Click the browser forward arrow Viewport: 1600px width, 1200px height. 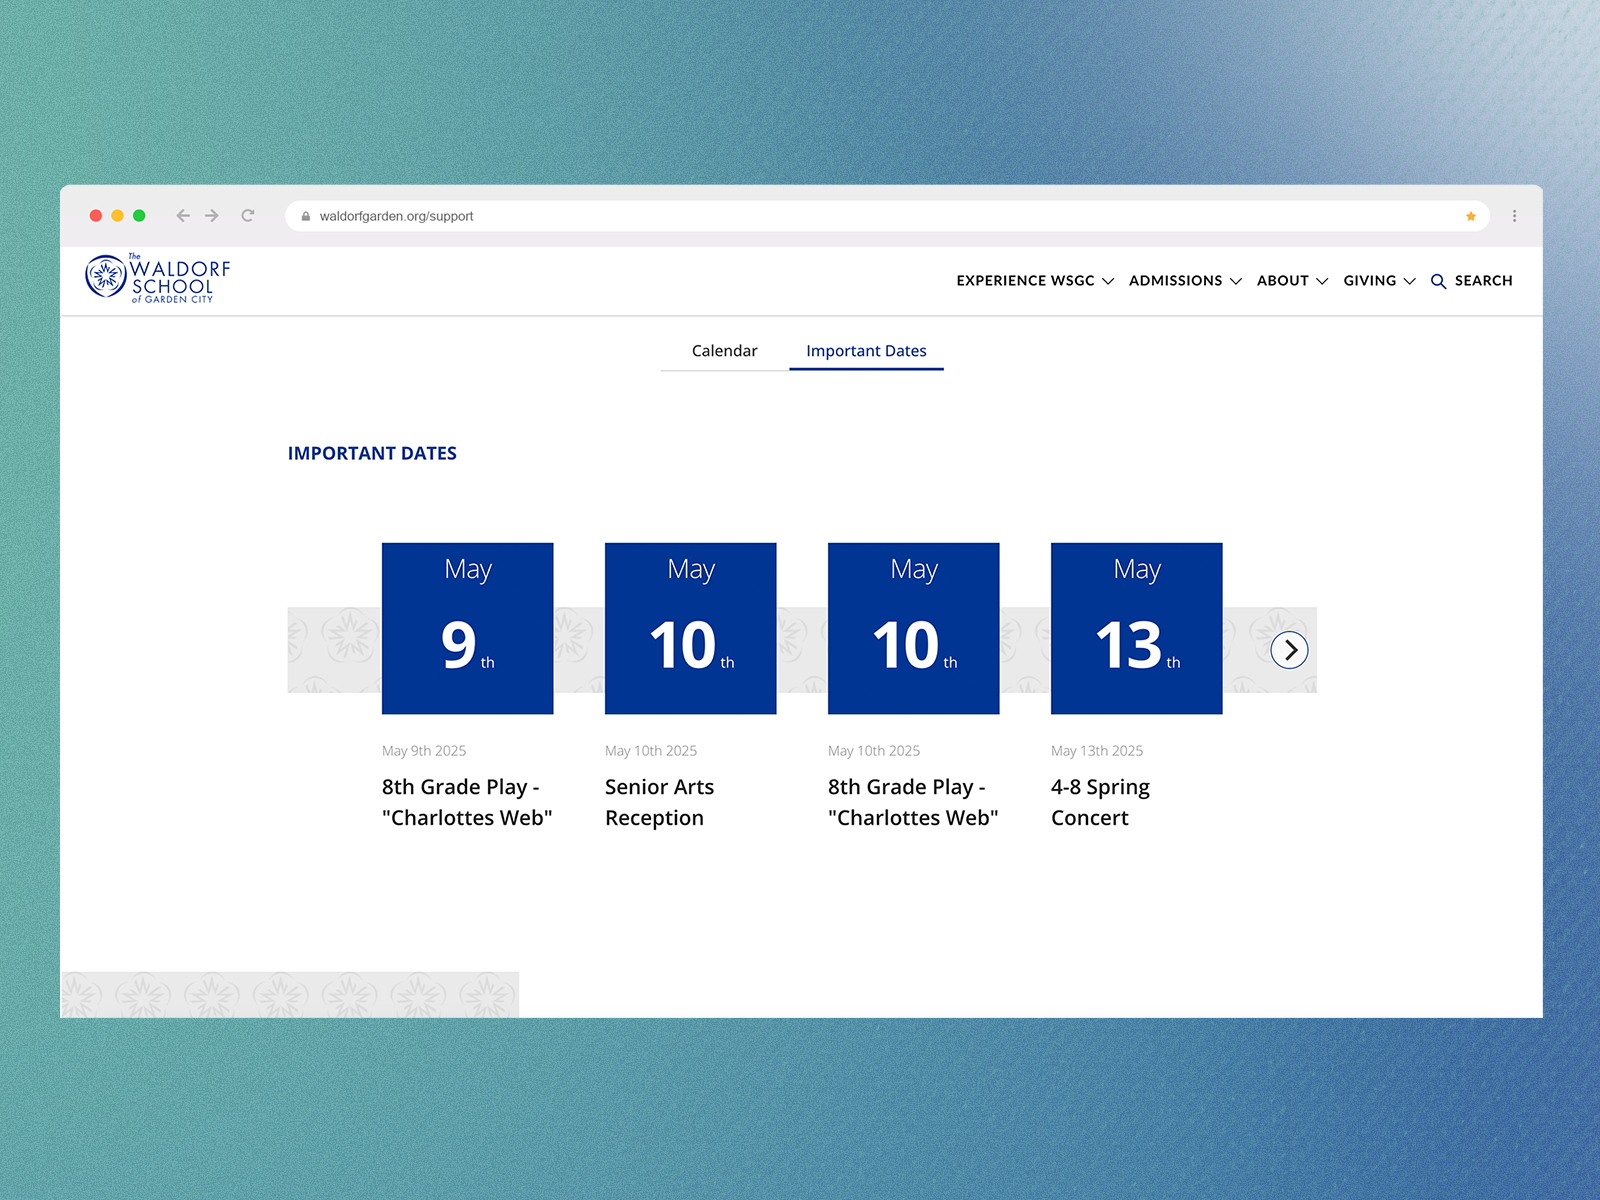tap(212, 216)
